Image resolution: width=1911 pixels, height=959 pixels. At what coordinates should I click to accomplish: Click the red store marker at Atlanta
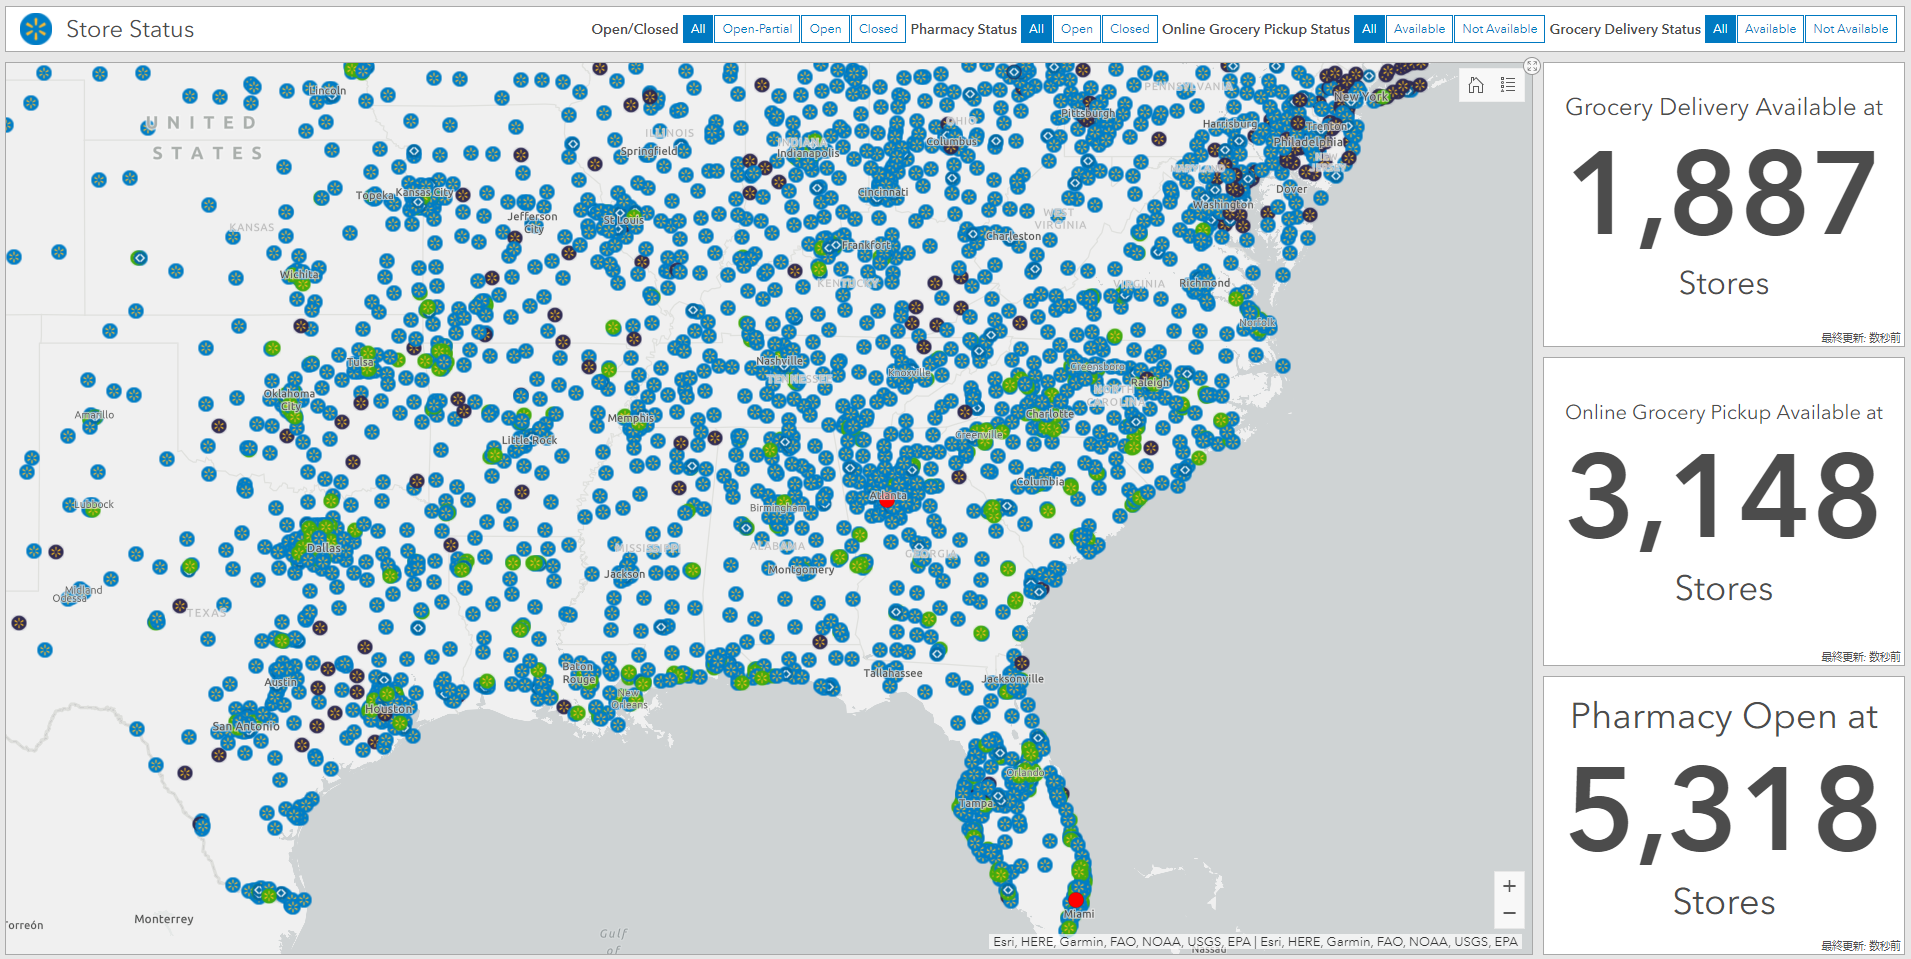click(x=887, y=501)
